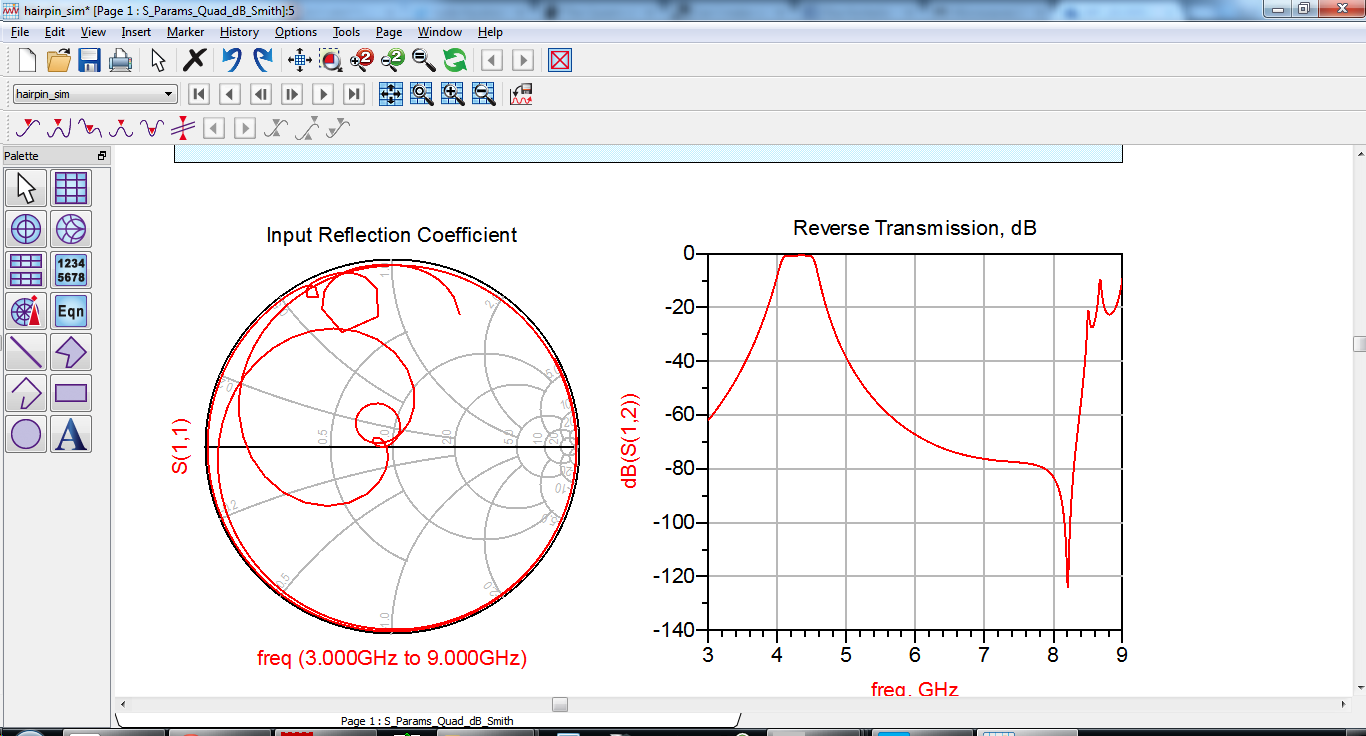Zoom out on plot (blue grid minus)

click(x=484, y=94)
